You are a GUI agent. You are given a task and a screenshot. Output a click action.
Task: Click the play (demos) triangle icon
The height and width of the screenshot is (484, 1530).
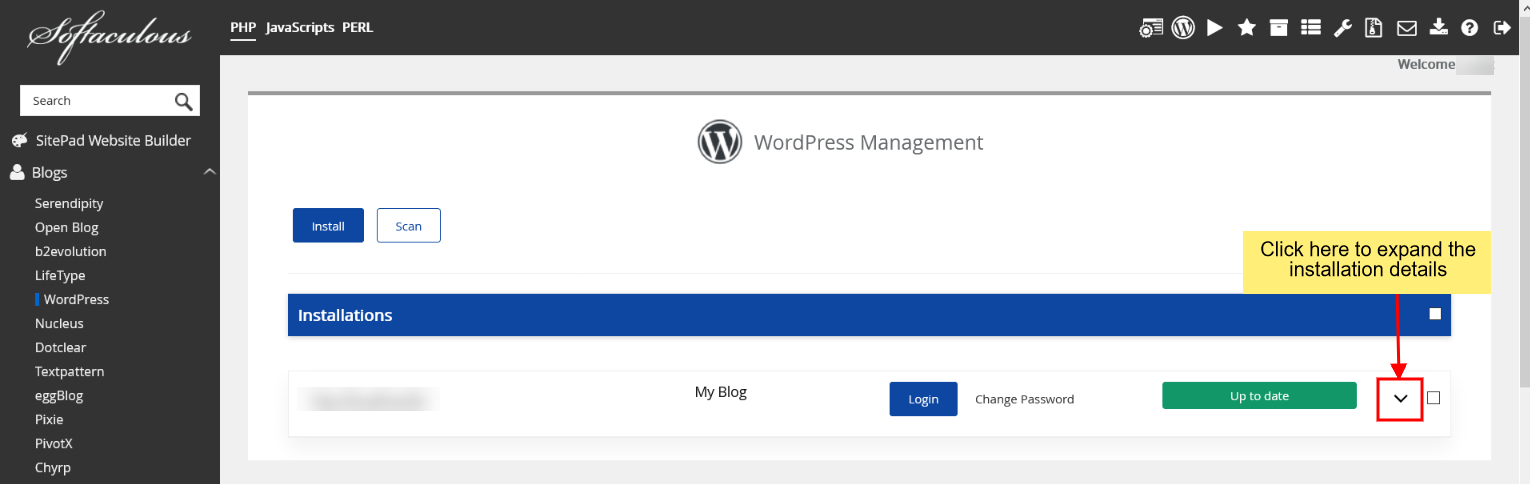1215,28
